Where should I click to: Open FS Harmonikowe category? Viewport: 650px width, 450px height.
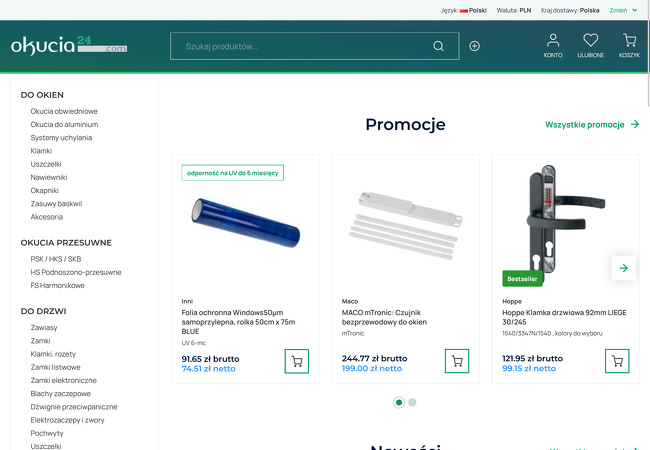tap(57, 285)
